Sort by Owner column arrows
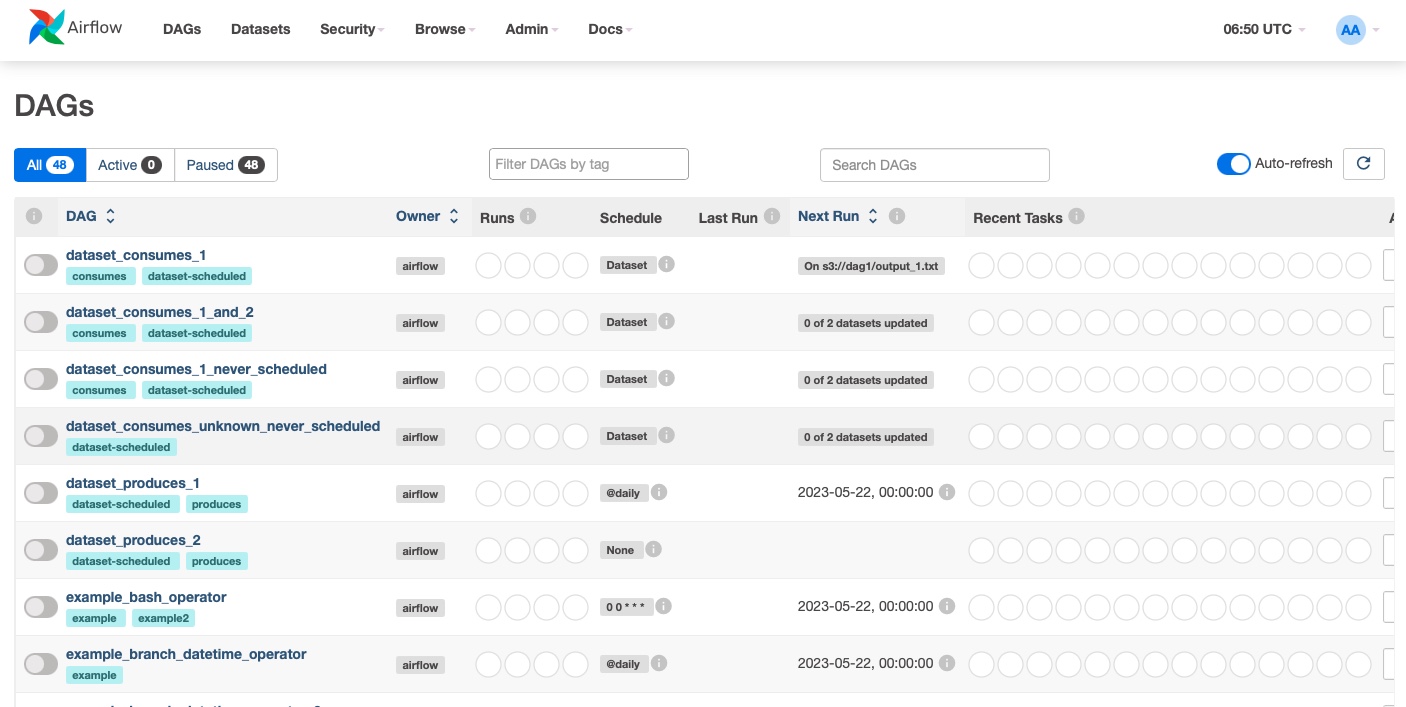1406x707 pixels. tap(454, 216)
